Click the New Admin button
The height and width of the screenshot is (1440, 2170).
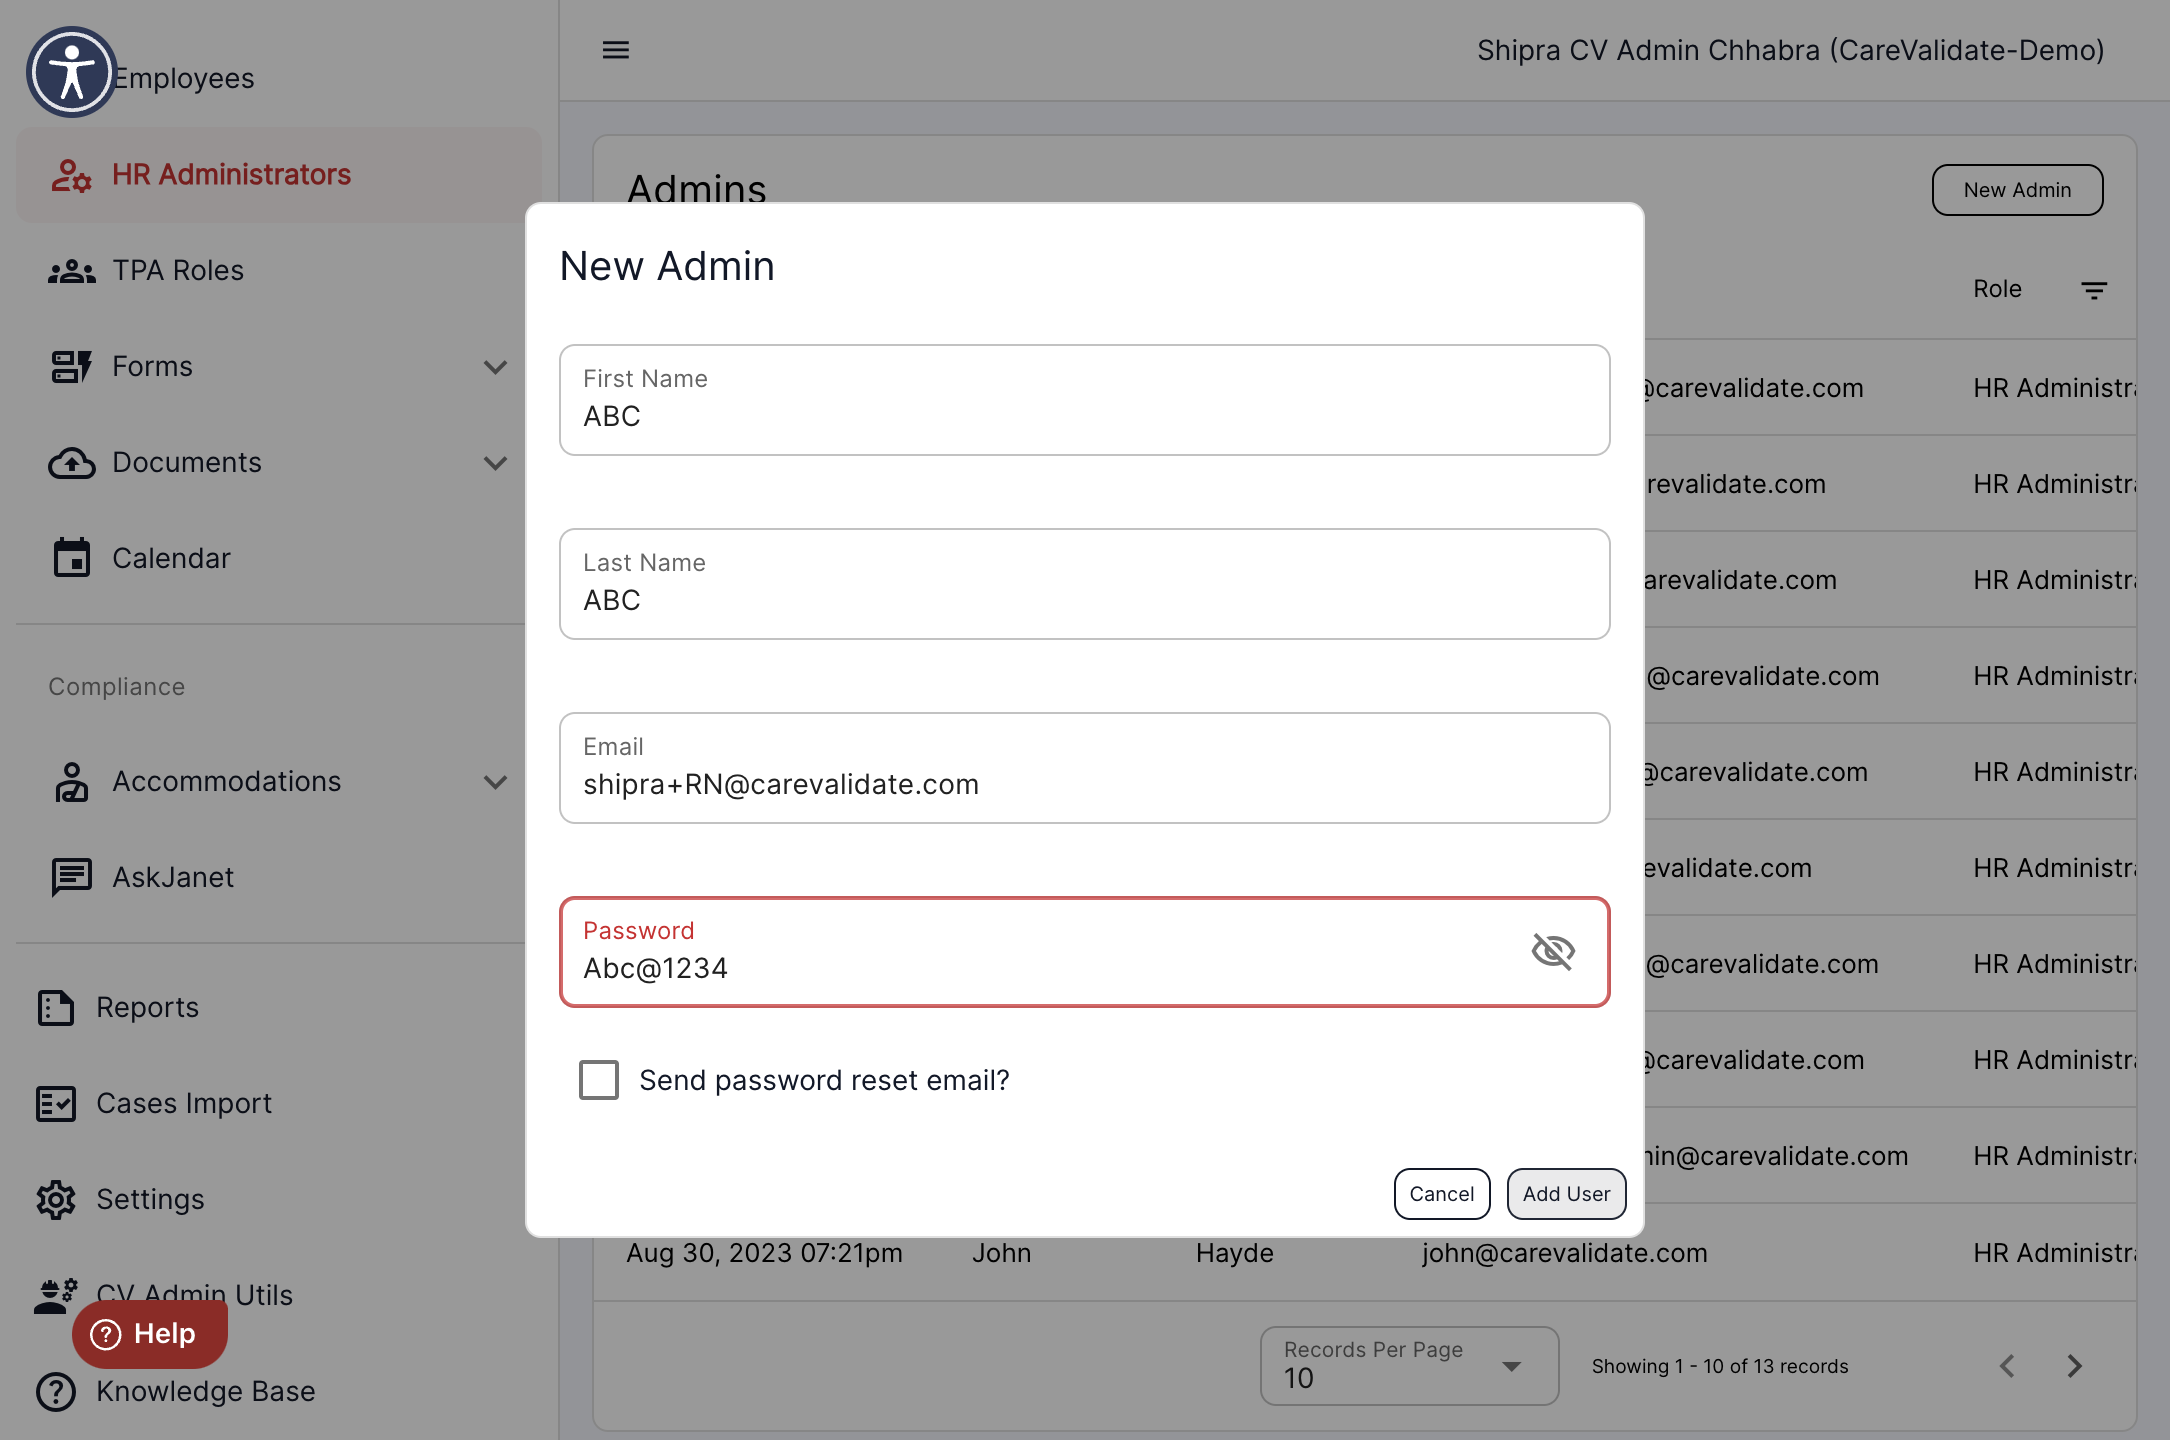point(2017,190)
